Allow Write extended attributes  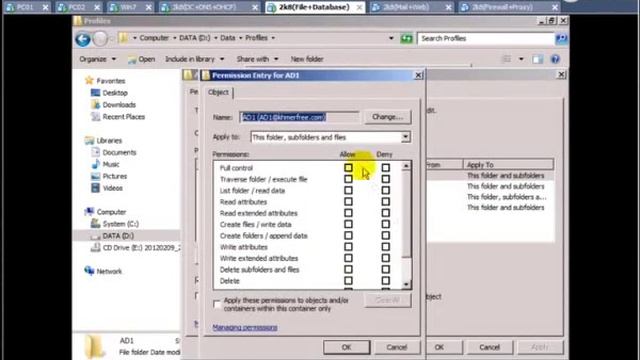point(348,258)
